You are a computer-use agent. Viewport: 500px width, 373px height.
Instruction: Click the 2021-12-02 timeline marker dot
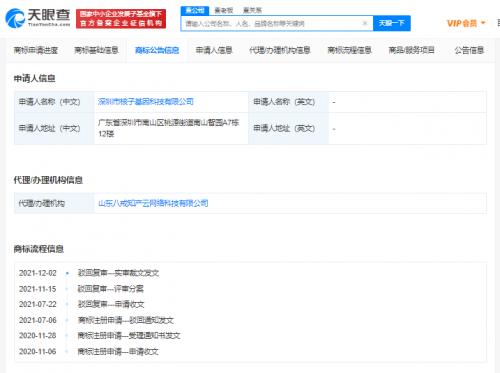[67, 273]
